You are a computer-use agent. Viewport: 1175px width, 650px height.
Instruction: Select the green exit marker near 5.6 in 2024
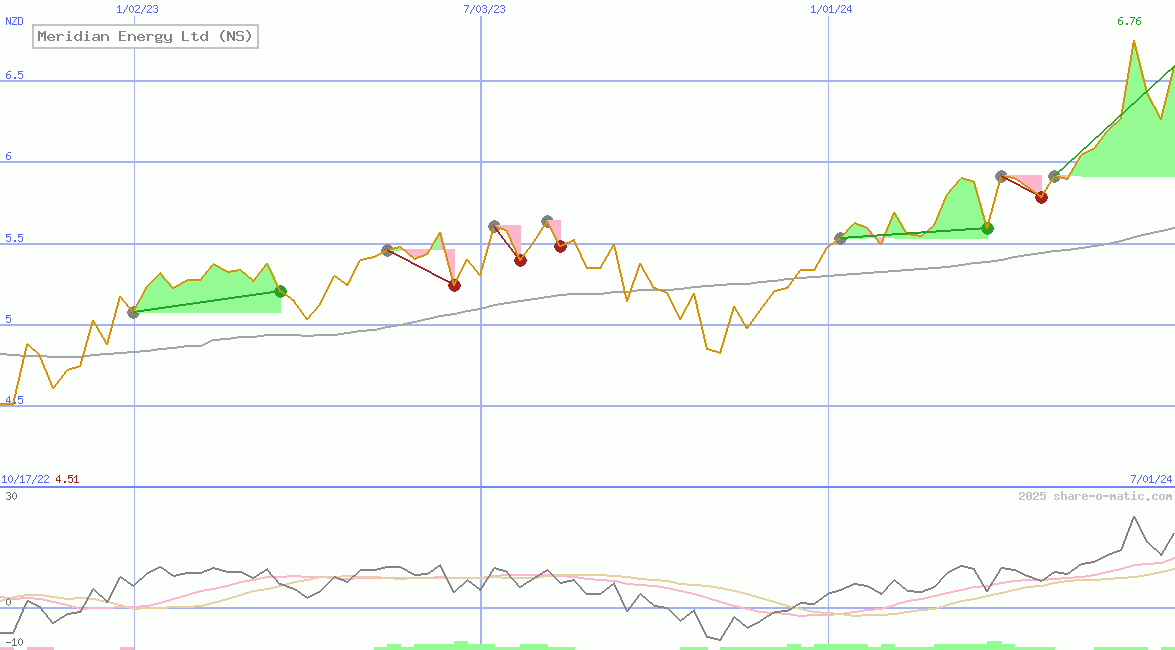click(987, 228)
